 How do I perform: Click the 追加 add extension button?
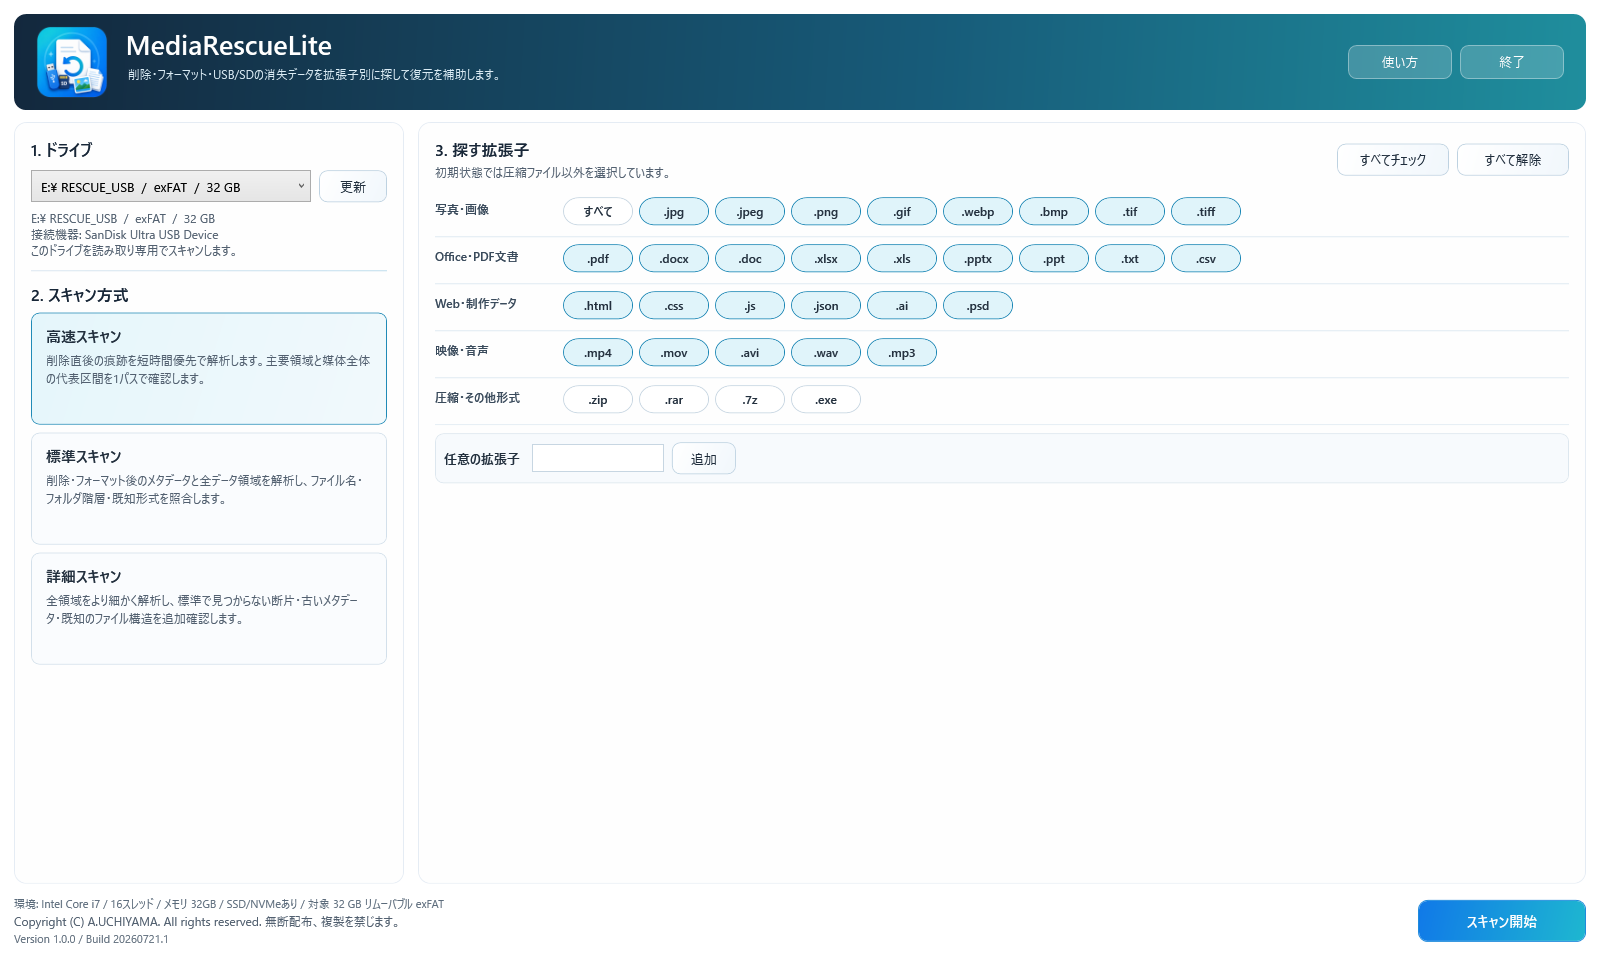click(704, 459)
